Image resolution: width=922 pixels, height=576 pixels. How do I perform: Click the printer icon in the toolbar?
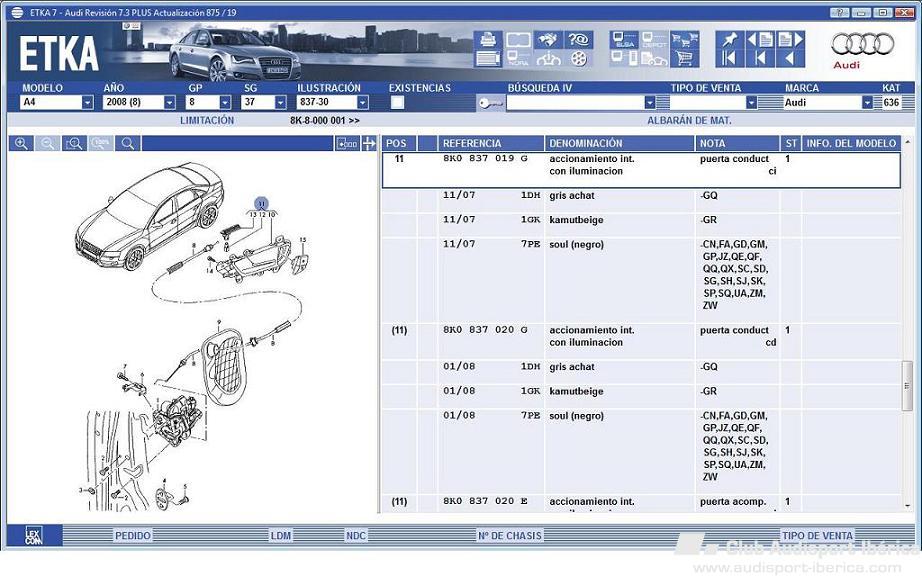pos(488,40)
